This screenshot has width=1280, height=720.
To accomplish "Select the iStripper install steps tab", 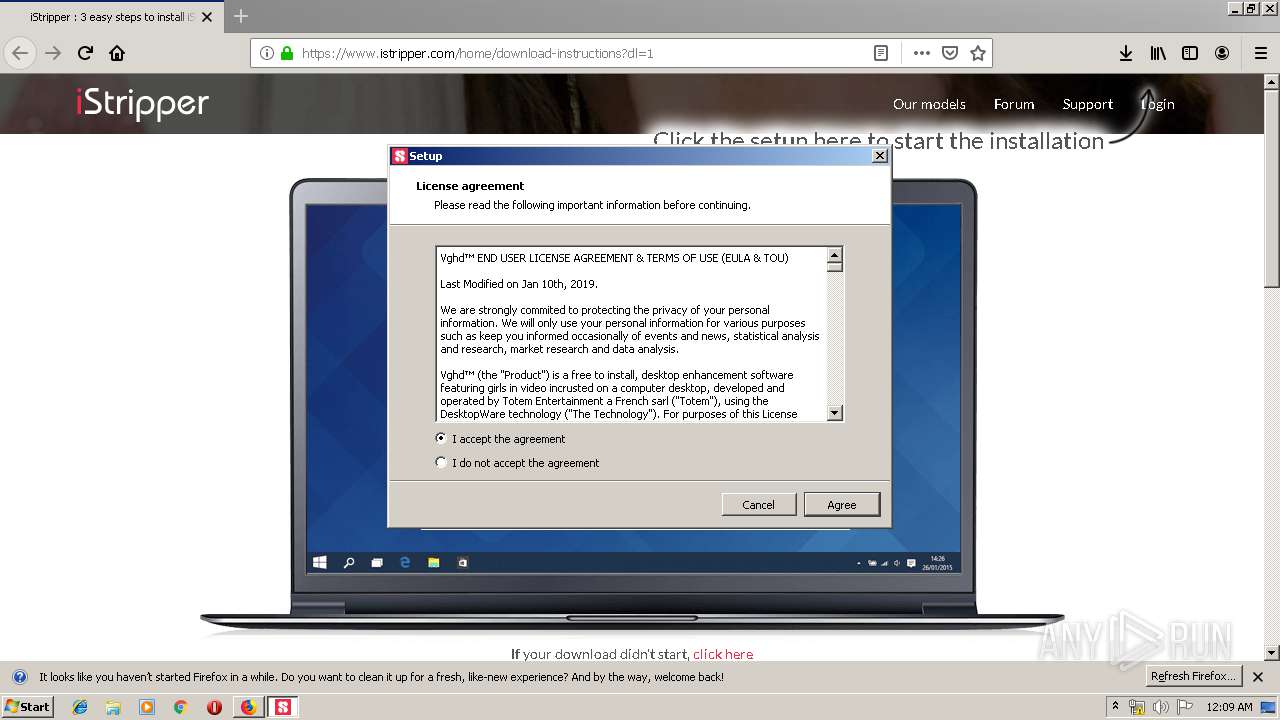I will [112, 17].
